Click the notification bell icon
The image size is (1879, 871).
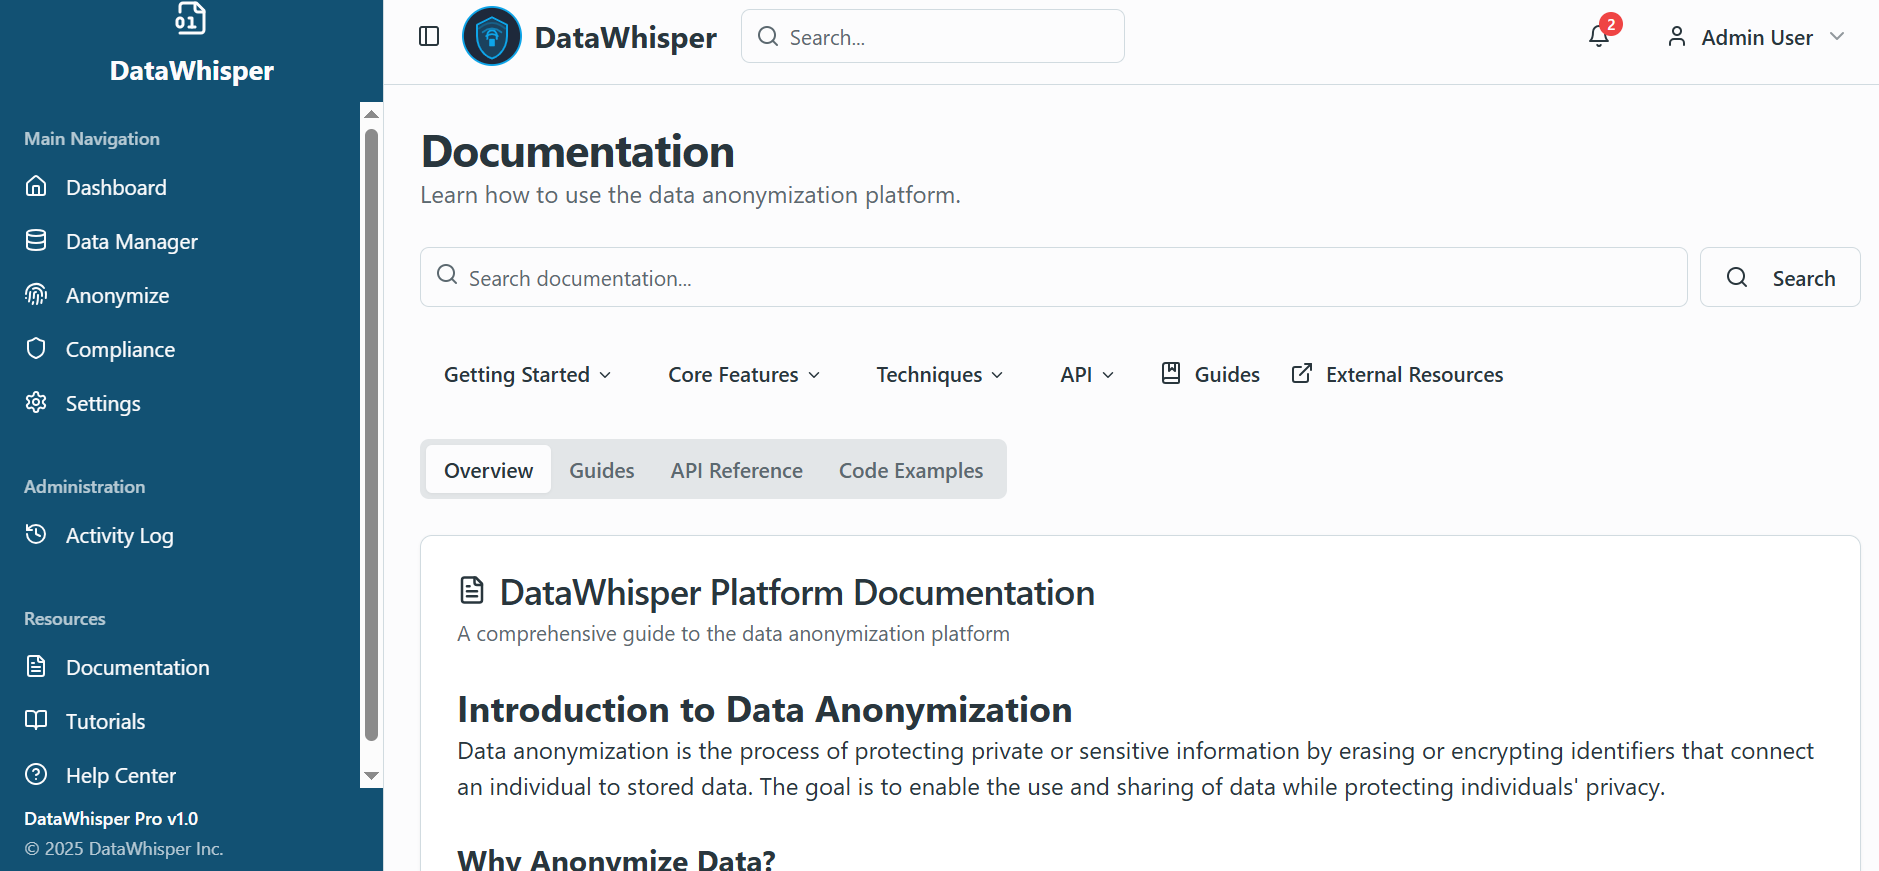click(1598, 37)
